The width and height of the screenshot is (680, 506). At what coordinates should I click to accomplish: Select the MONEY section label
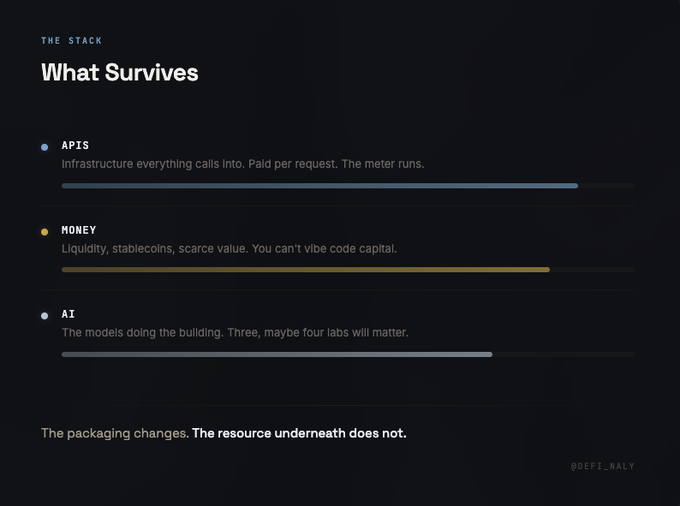(x=79, y=230)
